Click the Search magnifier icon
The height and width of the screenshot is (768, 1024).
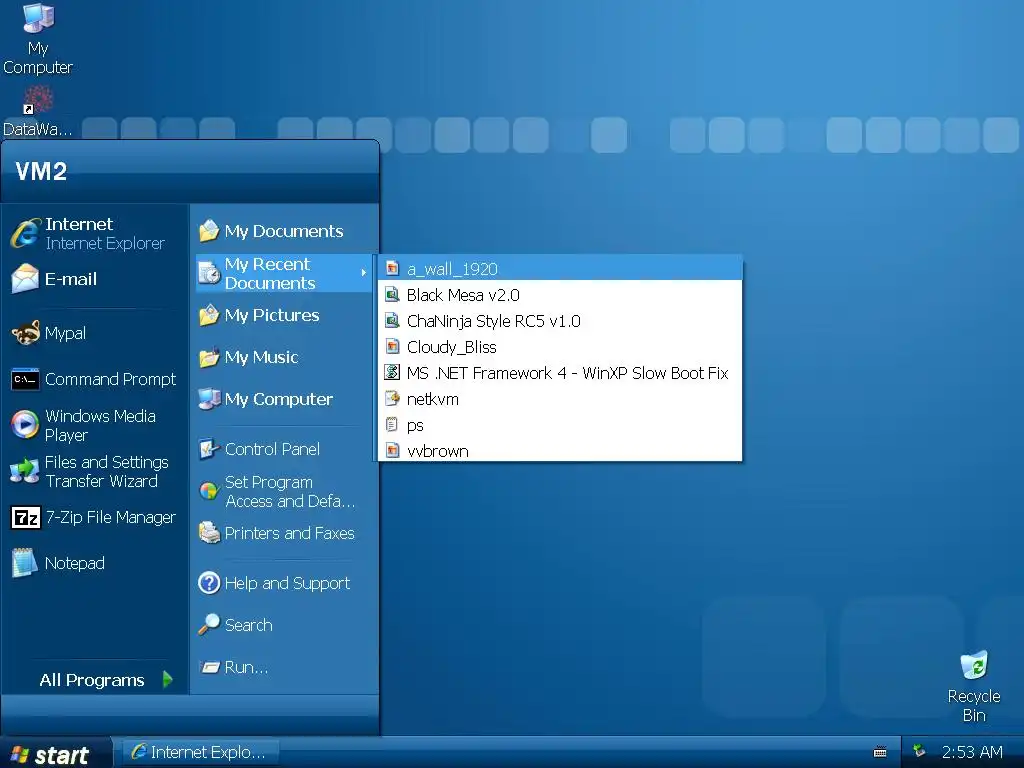click(209, 625)
